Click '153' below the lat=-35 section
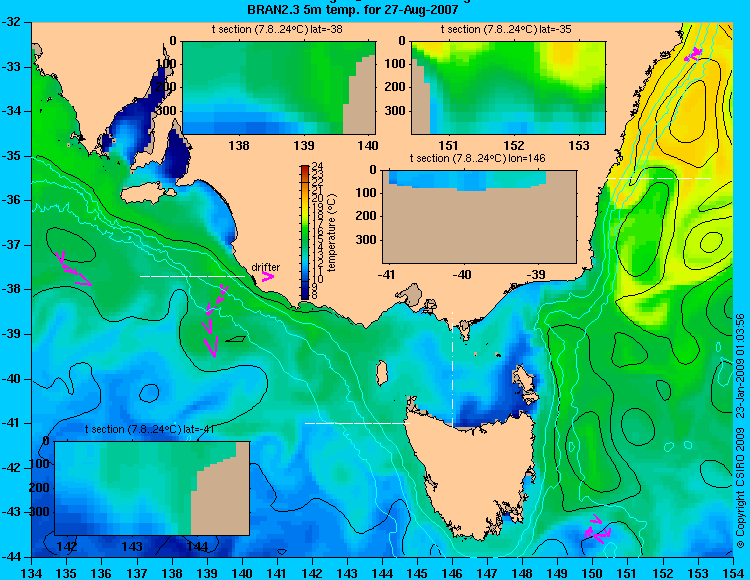This screenshot has height=580, width=750. click(x=579, y=145)
